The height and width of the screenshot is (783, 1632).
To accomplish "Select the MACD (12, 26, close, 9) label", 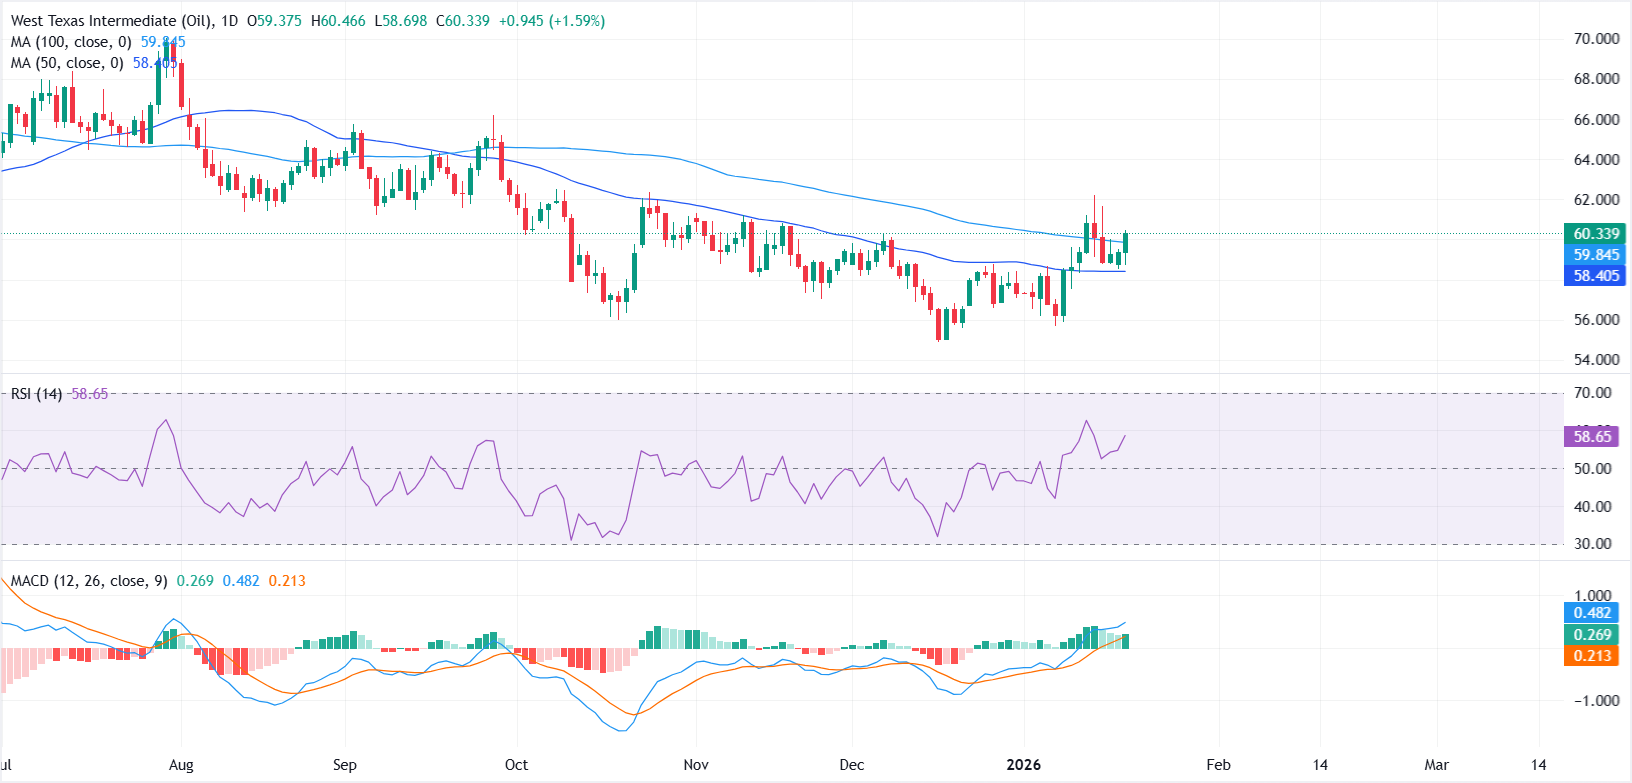I will click(89, 581).
